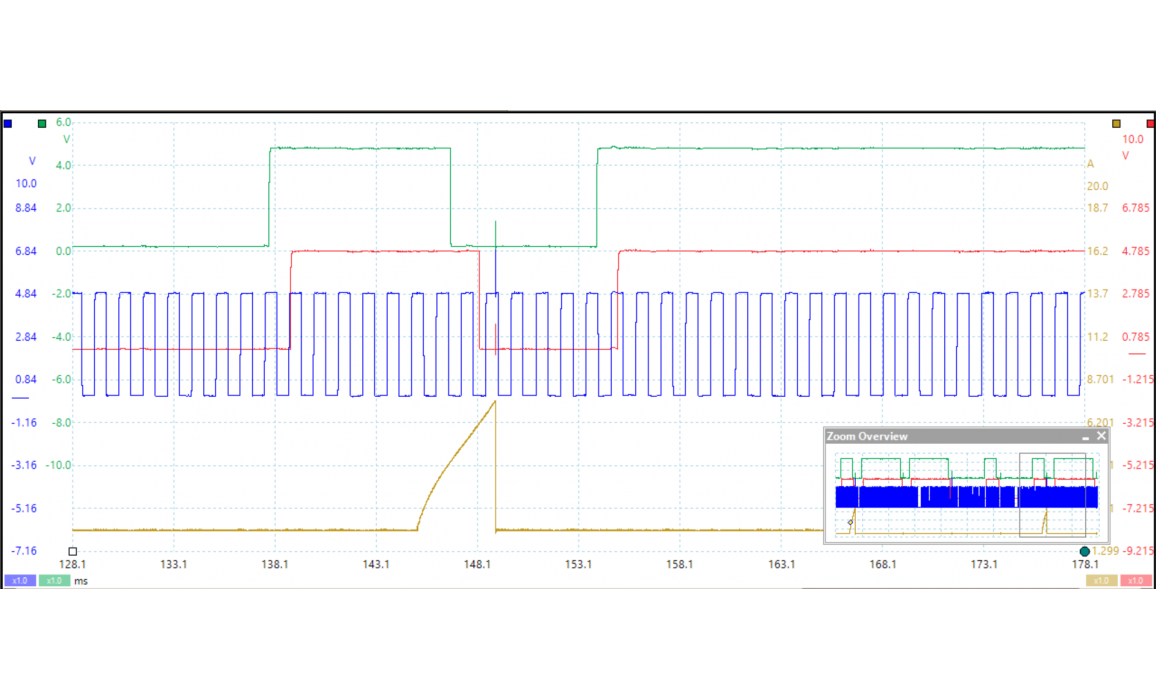Viewport: 1156px width, 700px height.
Task: Minimize the Zoom Overview panel
Action: 1086,437
